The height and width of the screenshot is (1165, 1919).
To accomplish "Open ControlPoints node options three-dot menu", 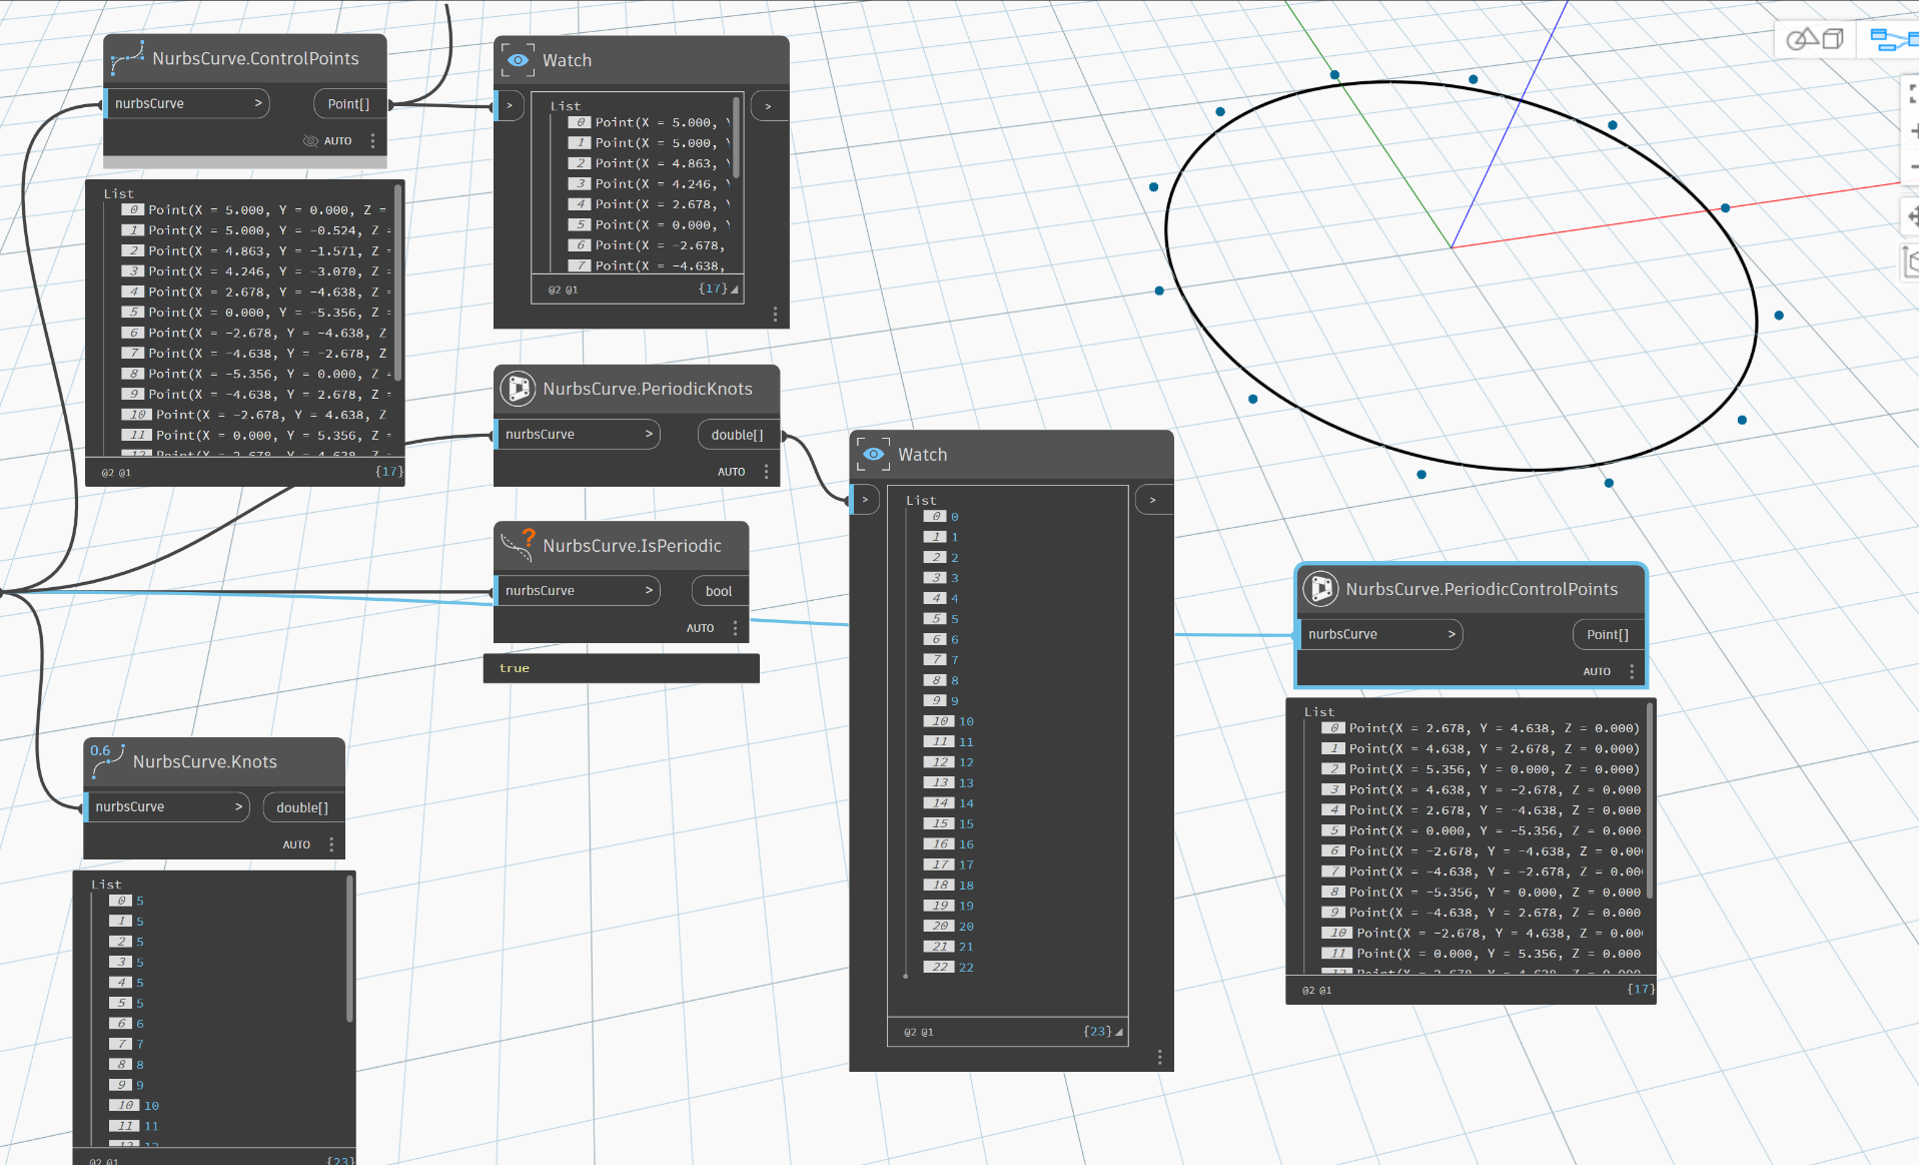I will tap(373, 141).
